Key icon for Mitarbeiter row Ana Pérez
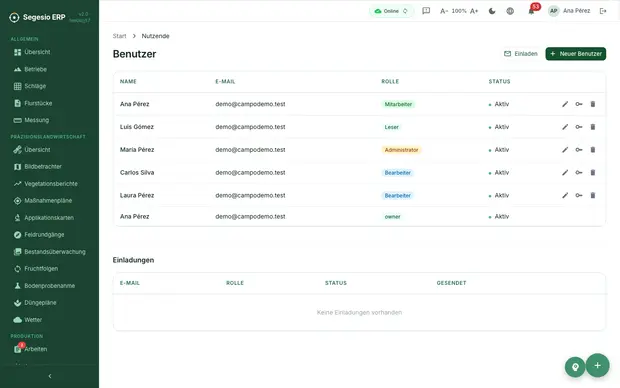 579,104
